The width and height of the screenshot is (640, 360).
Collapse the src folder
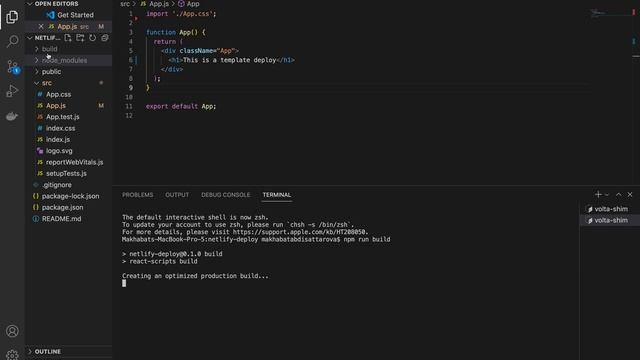pos(68,83)
